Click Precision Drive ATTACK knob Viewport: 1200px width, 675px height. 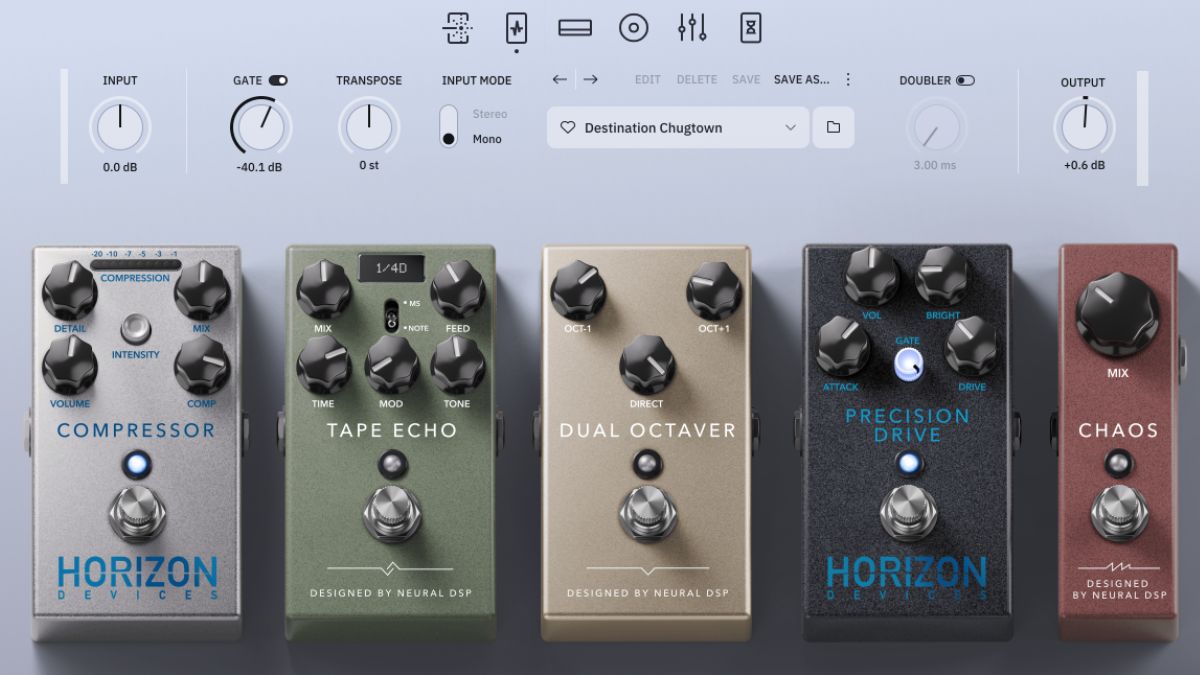(x=844, y=346)
